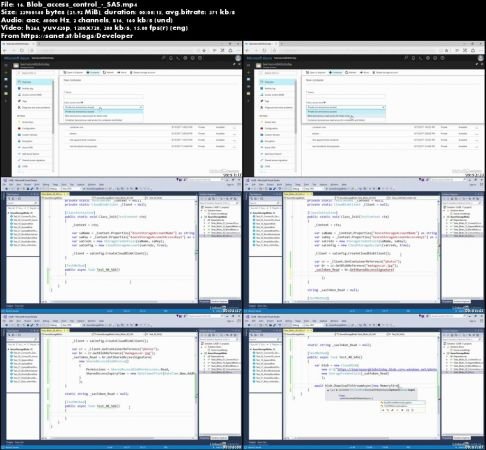Open the user avatar in top-left Azure frame
The width and height of the screenshot is (486, 450).
coord(238,58)
